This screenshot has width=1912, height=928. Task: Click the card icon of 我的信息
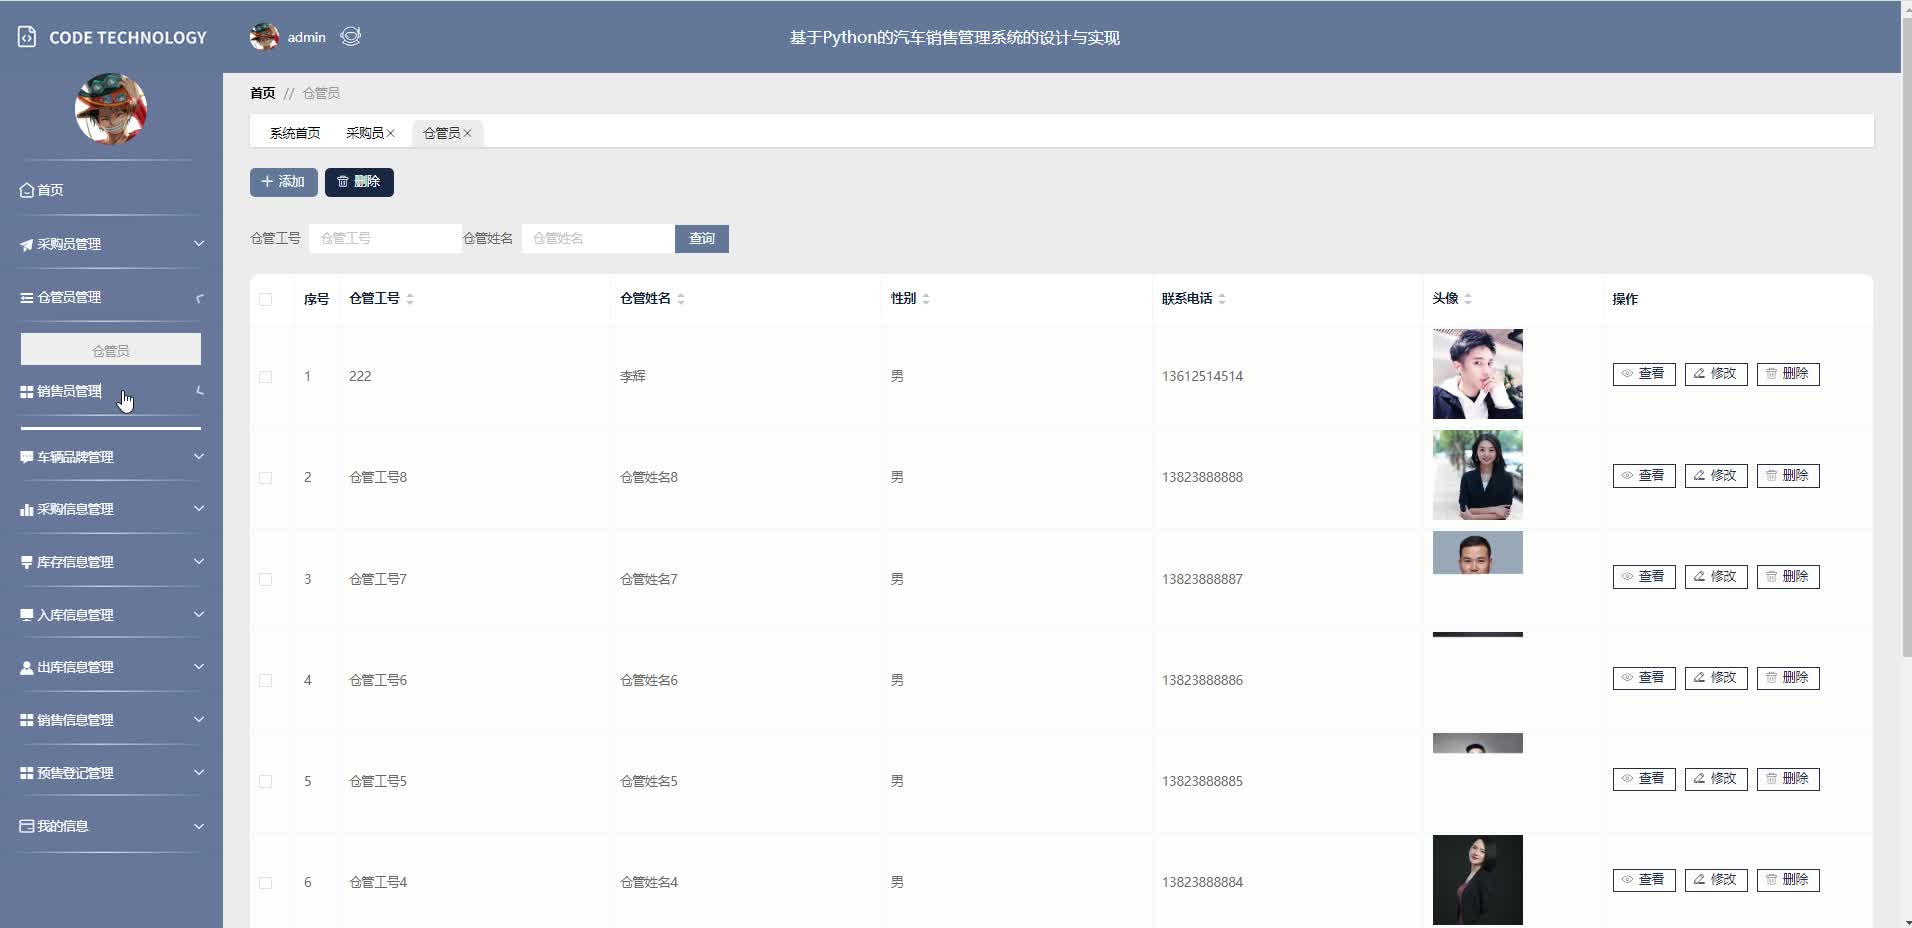(27, 826)
